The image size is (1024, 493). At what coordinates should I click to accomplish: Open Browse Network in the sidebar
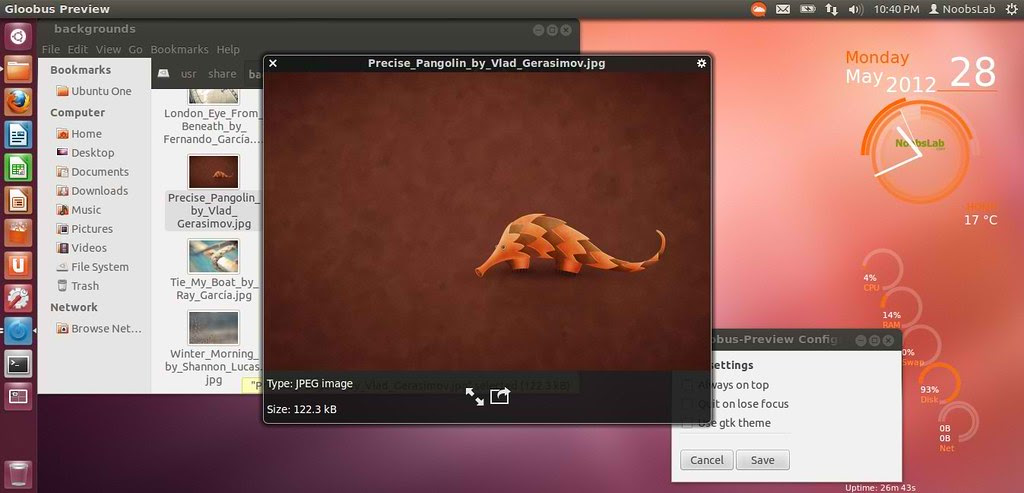point(99,328)
